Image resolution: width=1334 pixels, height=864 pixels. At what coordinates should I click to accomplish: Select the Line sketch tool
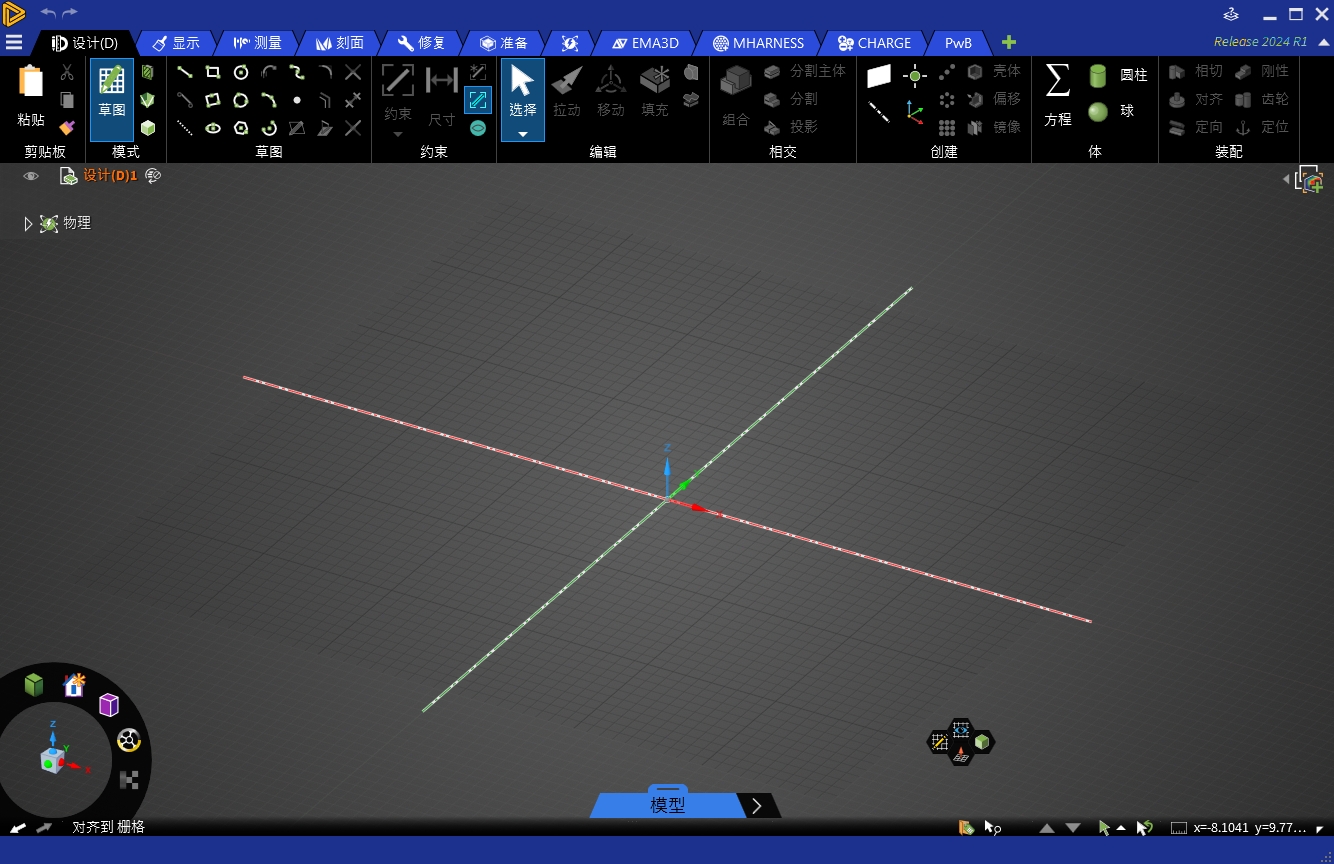pyautogui.click(x=185, y=72)
